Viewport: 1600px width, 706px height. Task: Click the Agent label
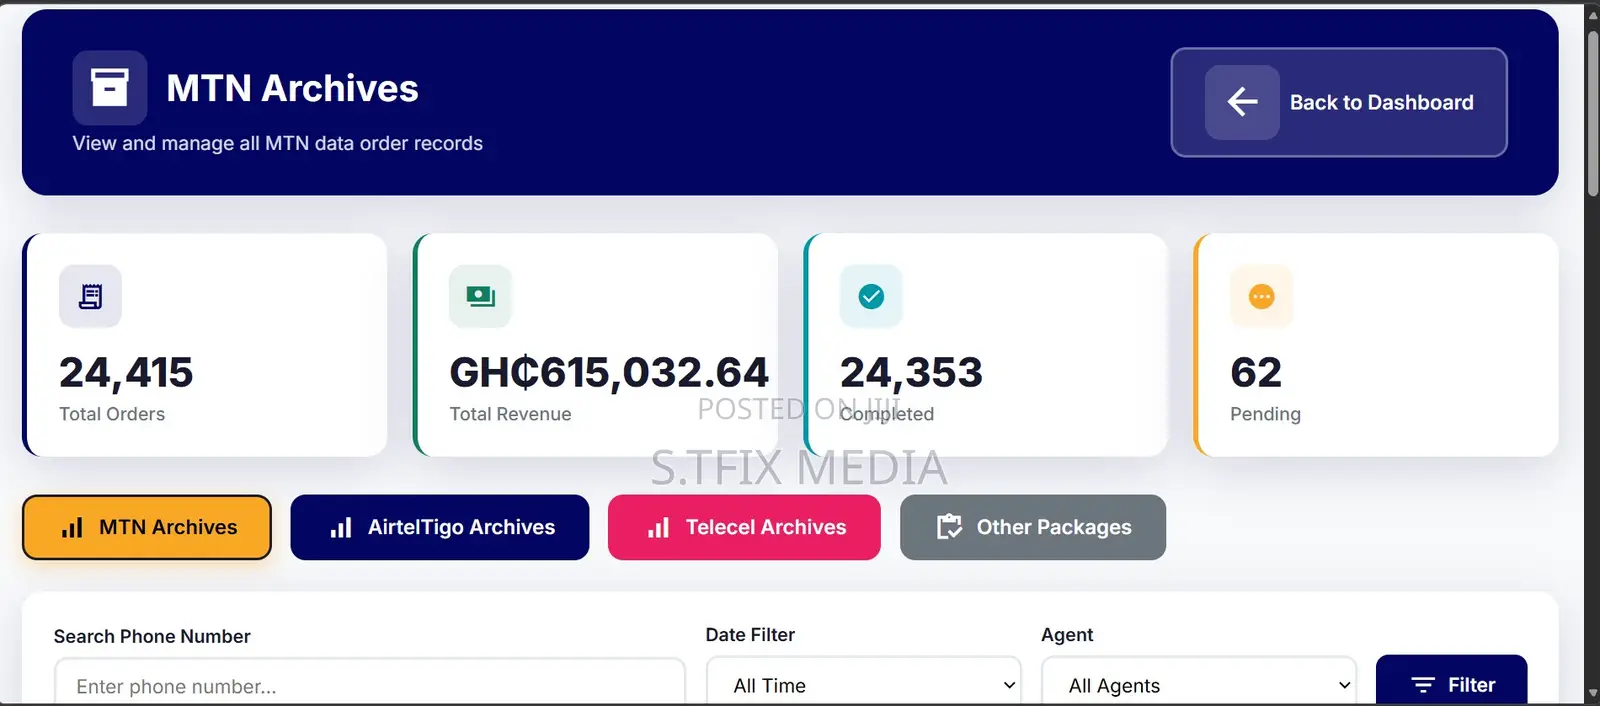click(1067, 634)
